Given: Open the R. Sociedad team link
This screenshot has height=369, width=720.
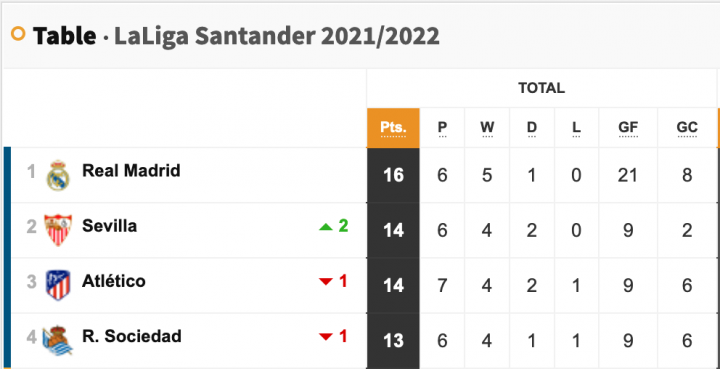Looking at the screenshot, I should (132, 336).
